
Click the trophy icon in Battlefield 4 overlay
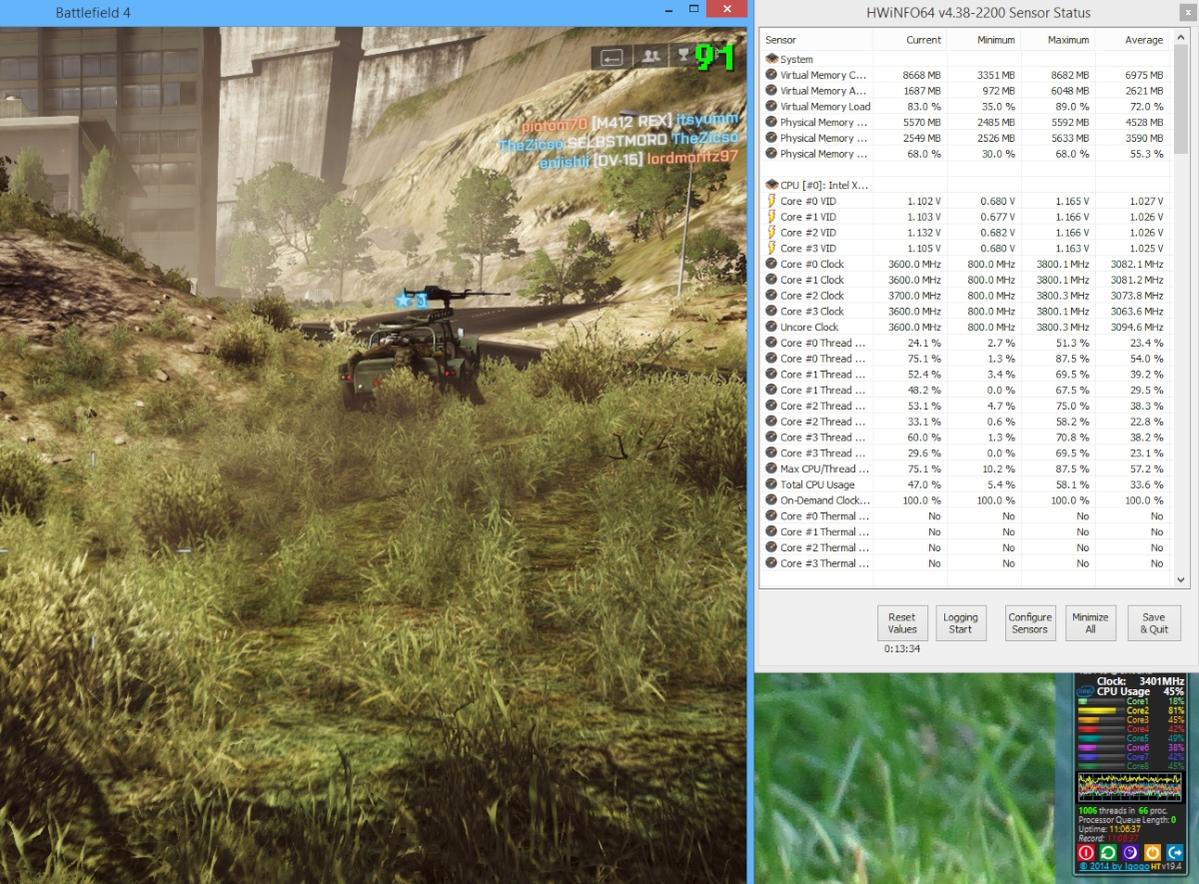point(682,56)
